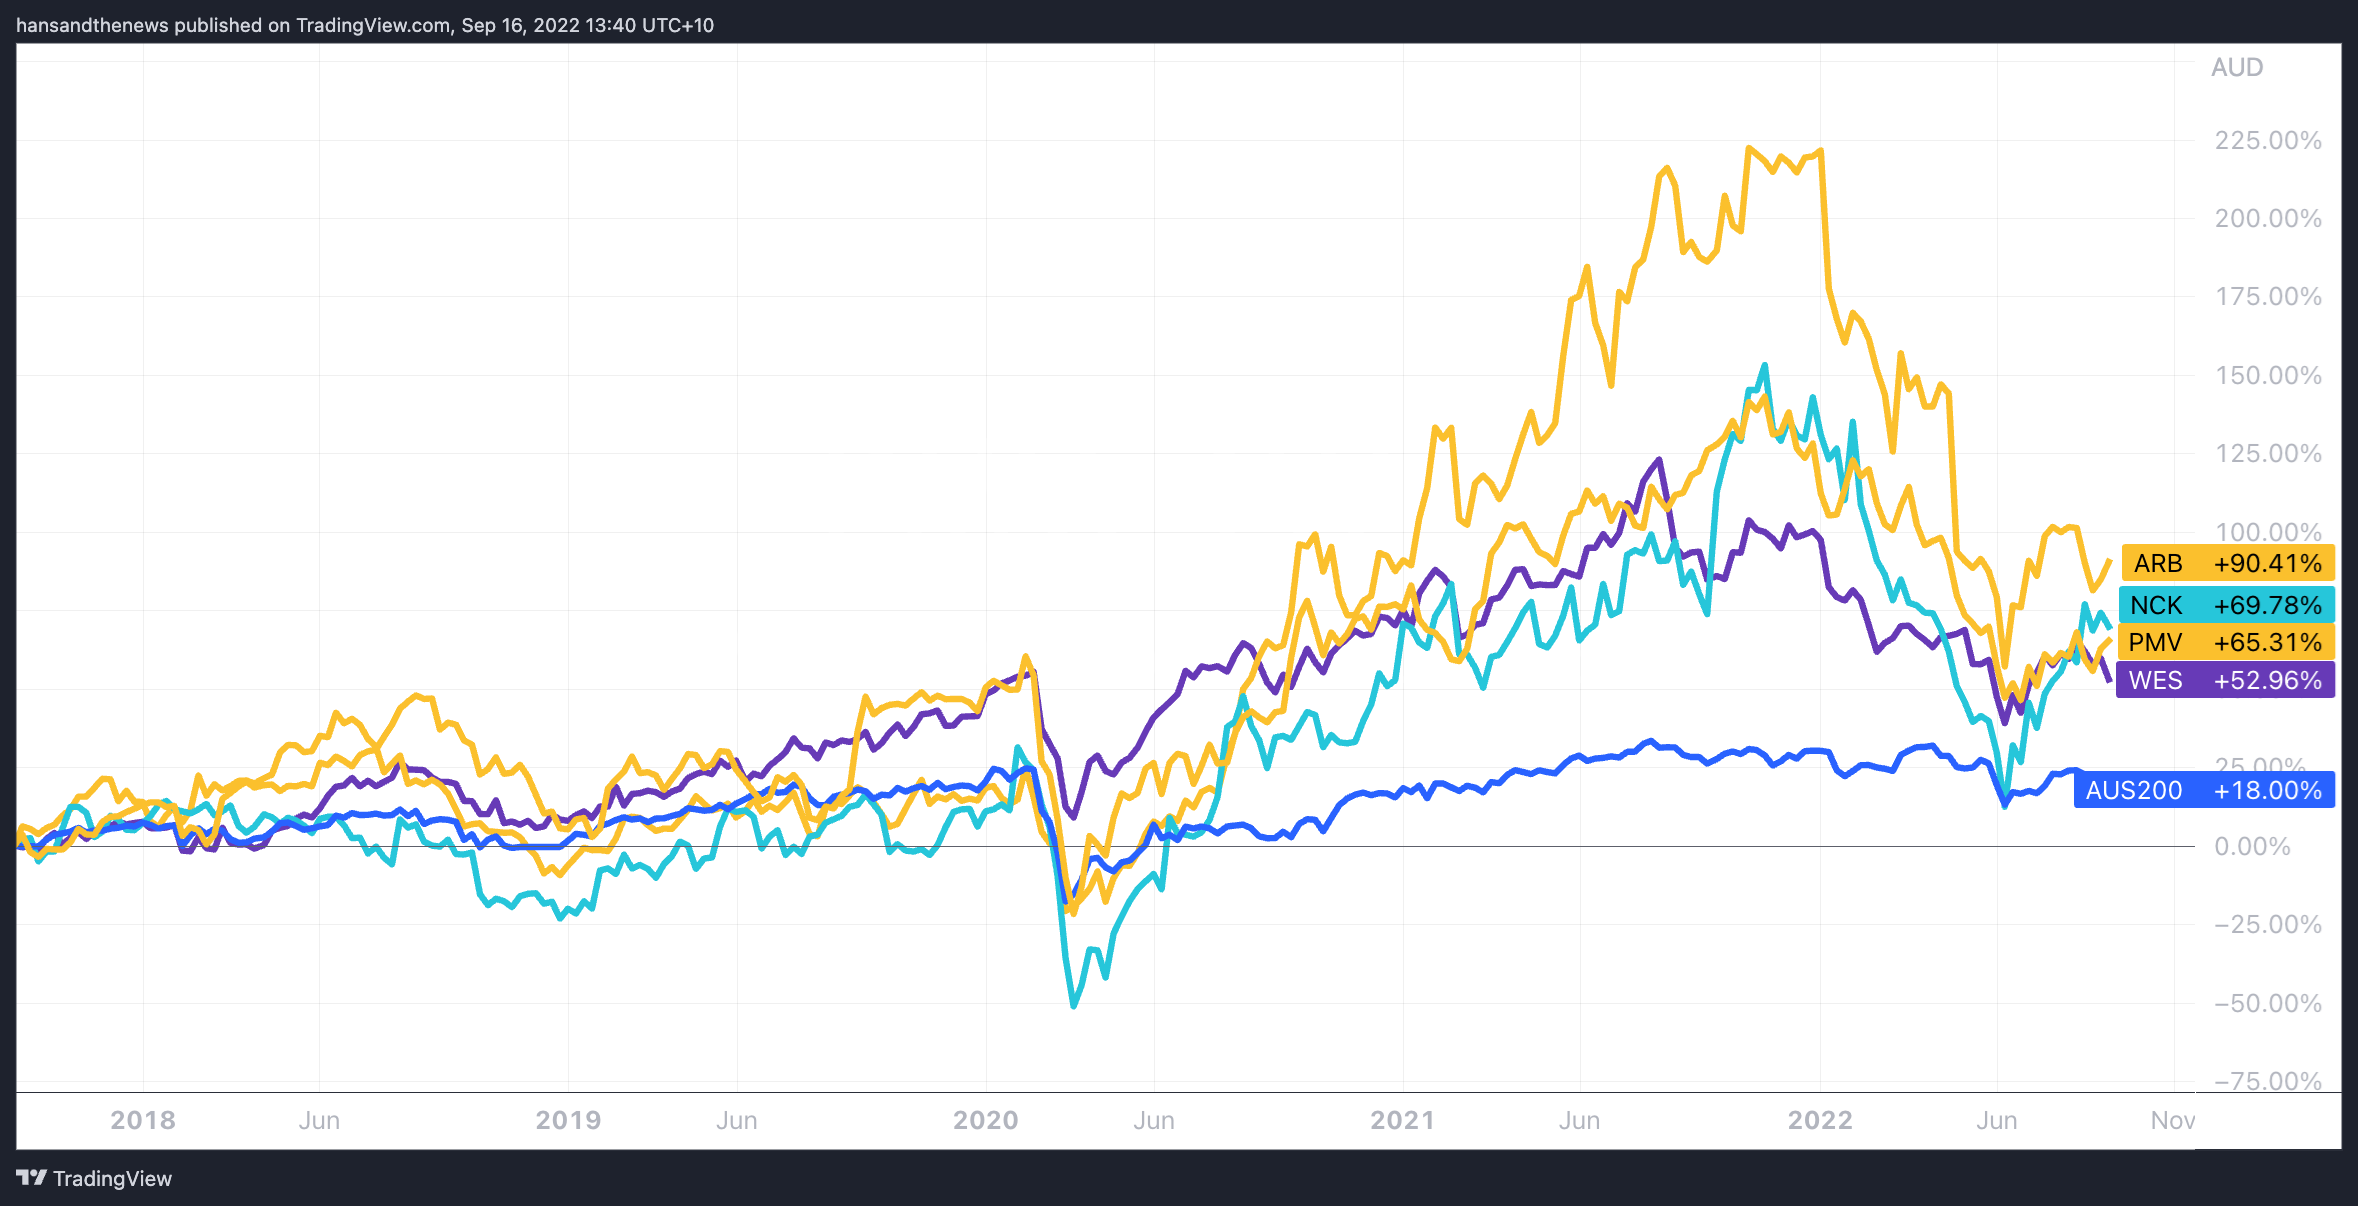Click the PMV +65.31% price label
The image size is (2358, 1206).
click(2226, 642)
